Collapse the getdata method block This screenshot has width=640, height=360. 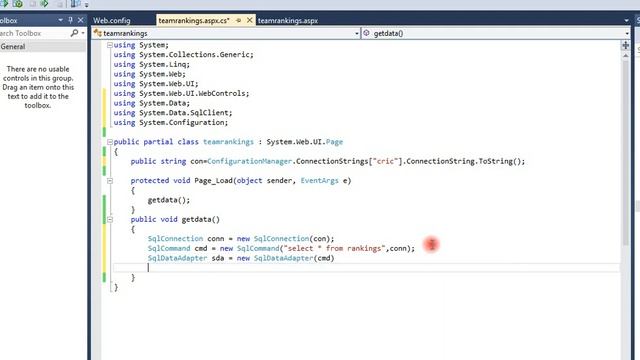point(110,219)
